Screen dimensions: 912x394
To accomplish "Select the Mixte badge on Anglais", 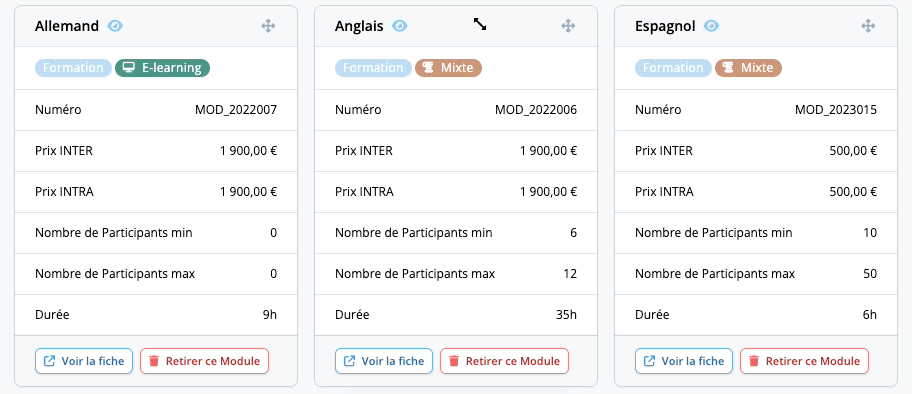I will click(448, 68).
